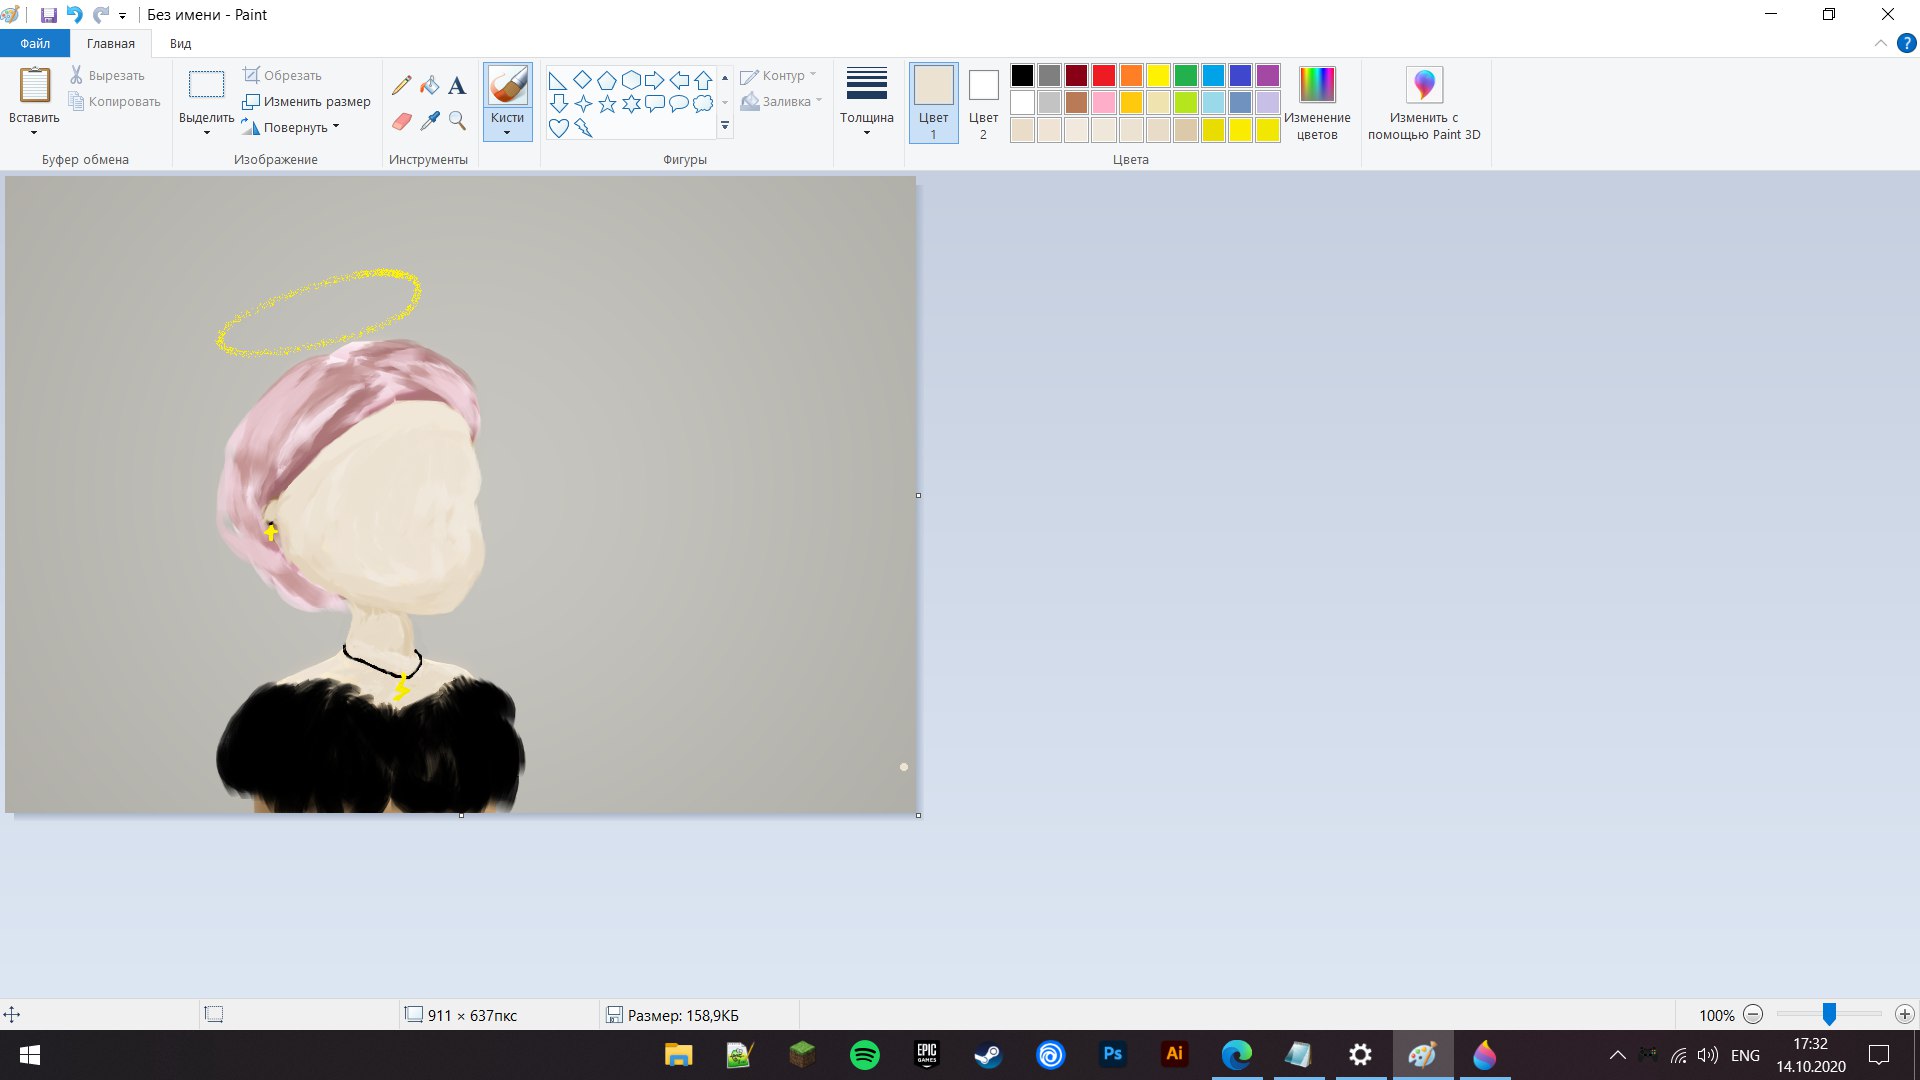Click Copy (Копировать) button

[x=114, y=101]
